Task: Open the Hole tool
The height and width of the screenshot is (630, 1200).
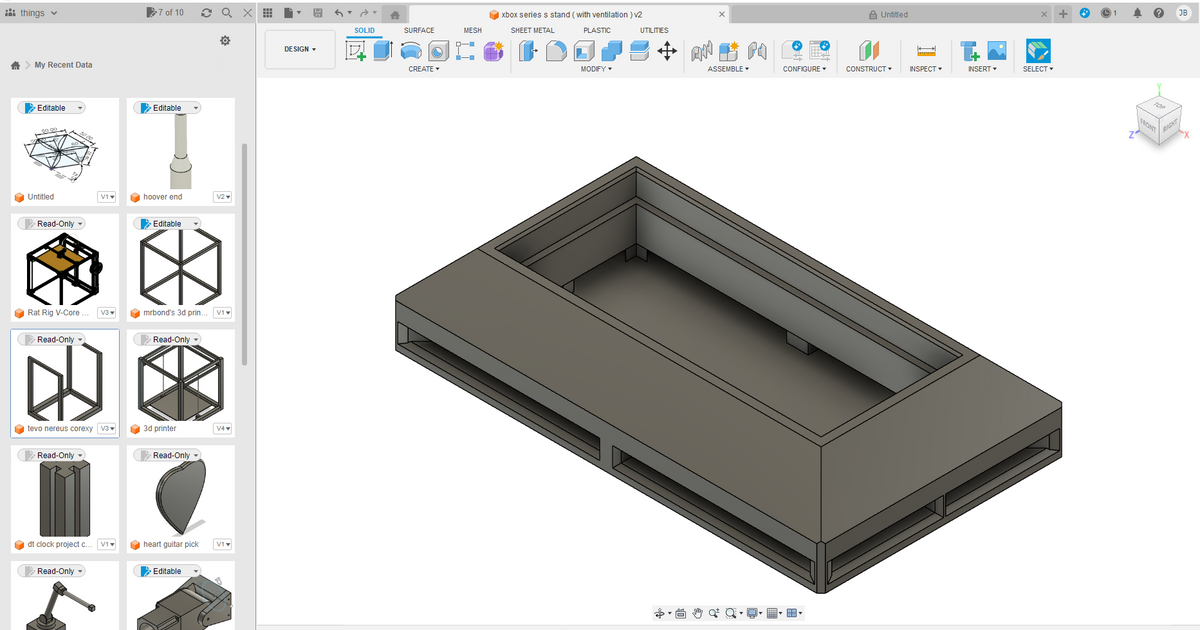Action: tap(438, 48)
